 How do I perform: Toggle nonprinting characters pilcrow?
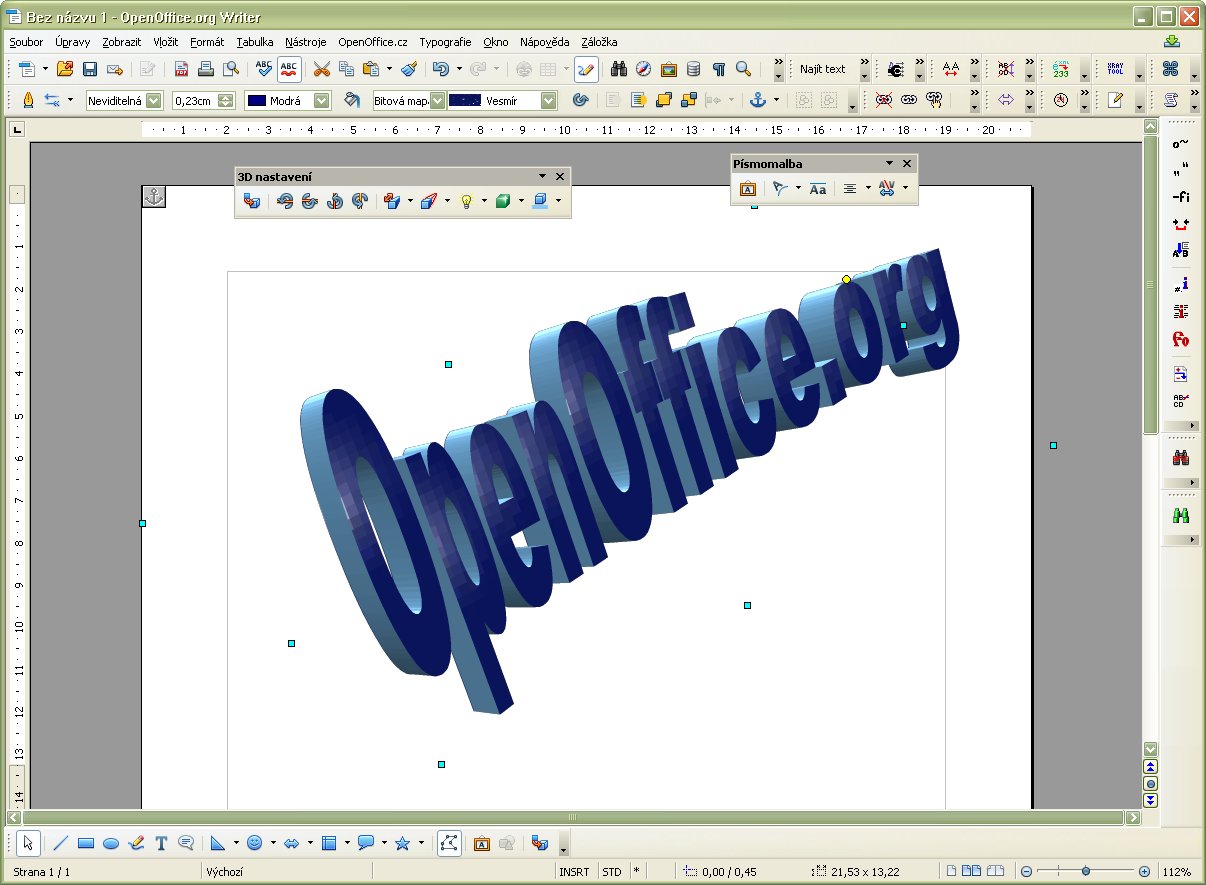pos(718,69)
